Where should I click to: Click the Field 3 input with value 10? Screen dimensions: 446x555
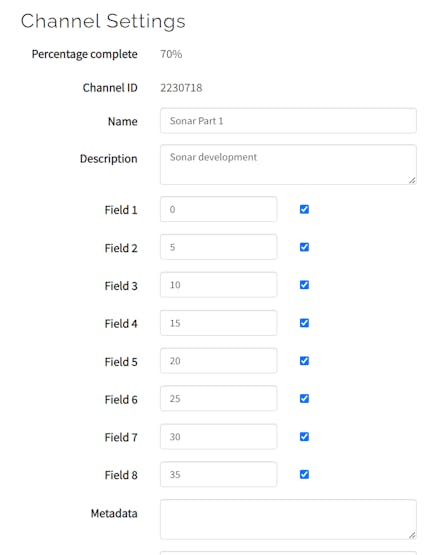pyautogui.click(x=218, y=285)
